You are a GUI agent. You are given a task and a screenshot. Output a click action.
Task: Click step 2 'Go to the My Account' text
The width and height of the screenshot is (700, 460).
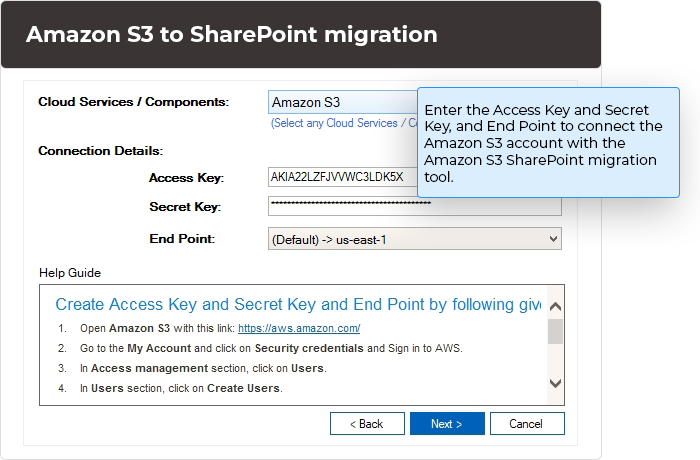[271, 348]
